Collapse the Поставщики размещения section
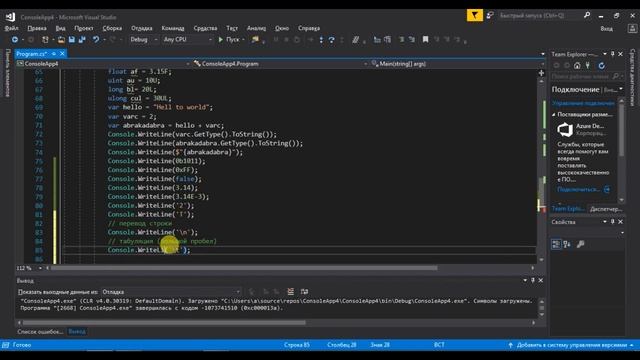Image resolution: width=640 pixels, height=360 pixels. click(x=554, y=115)
